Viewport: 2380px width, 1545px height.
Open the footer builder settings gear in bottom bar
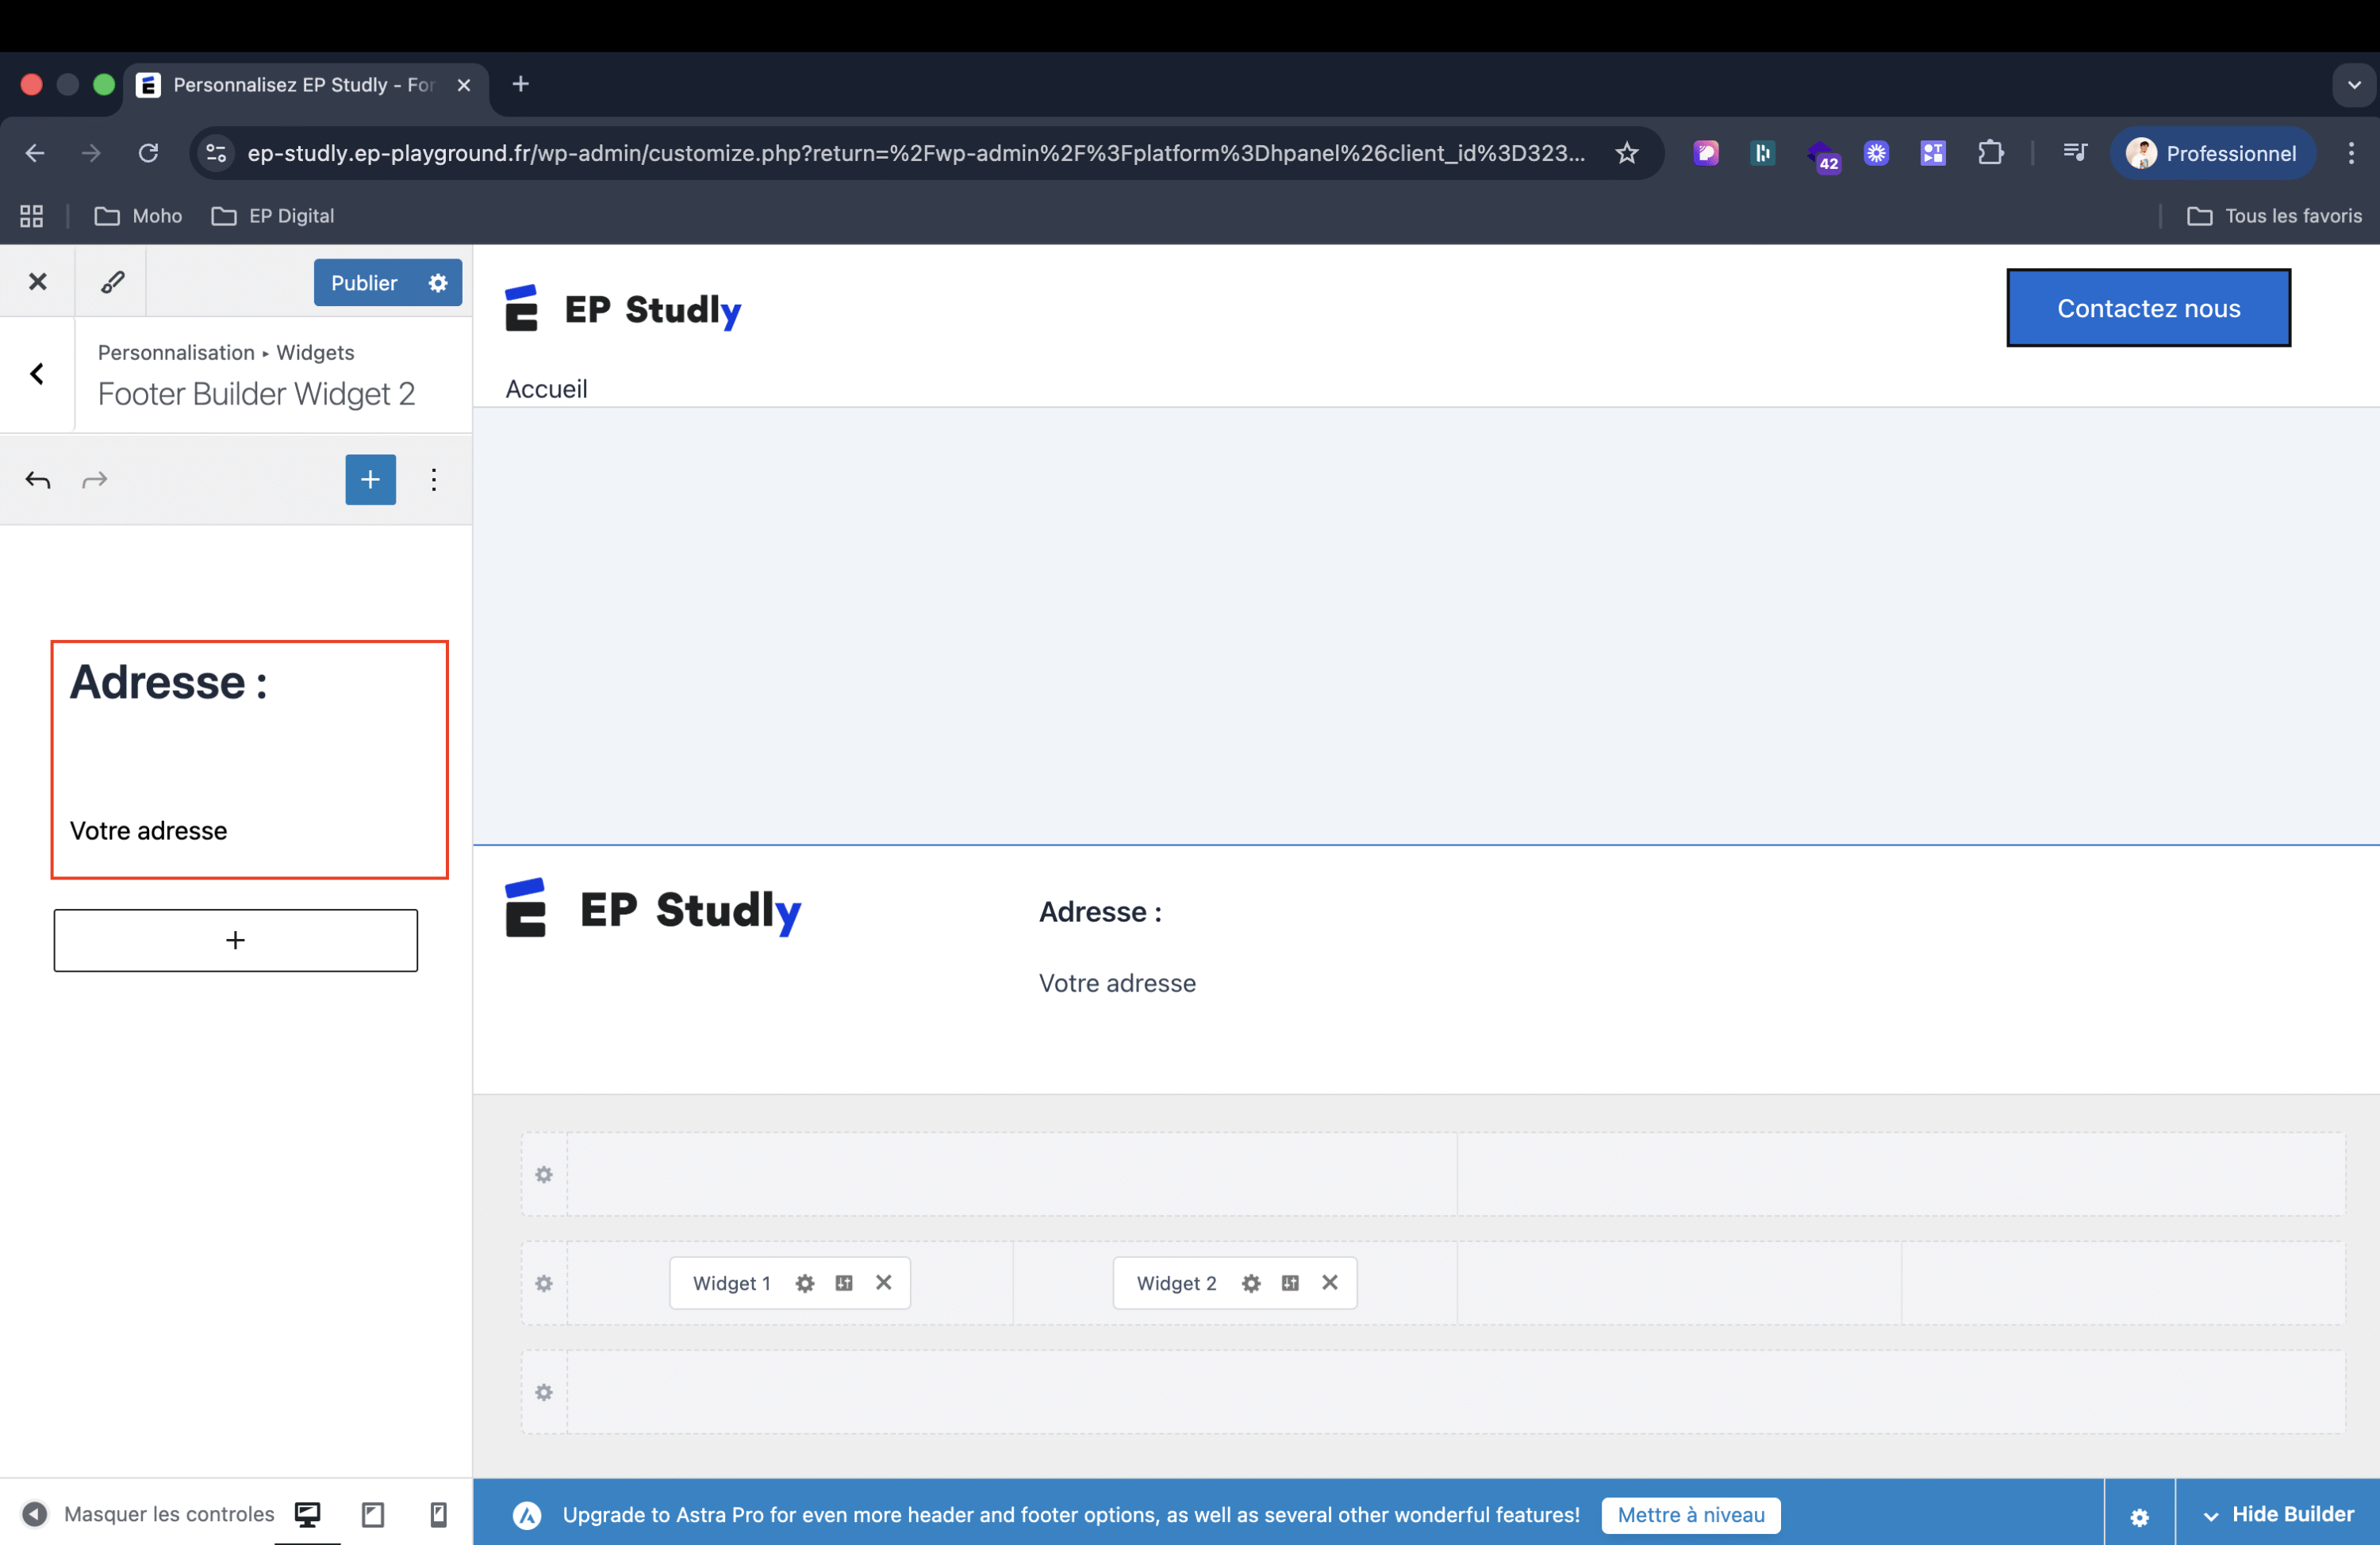tap(2139, 1516)
